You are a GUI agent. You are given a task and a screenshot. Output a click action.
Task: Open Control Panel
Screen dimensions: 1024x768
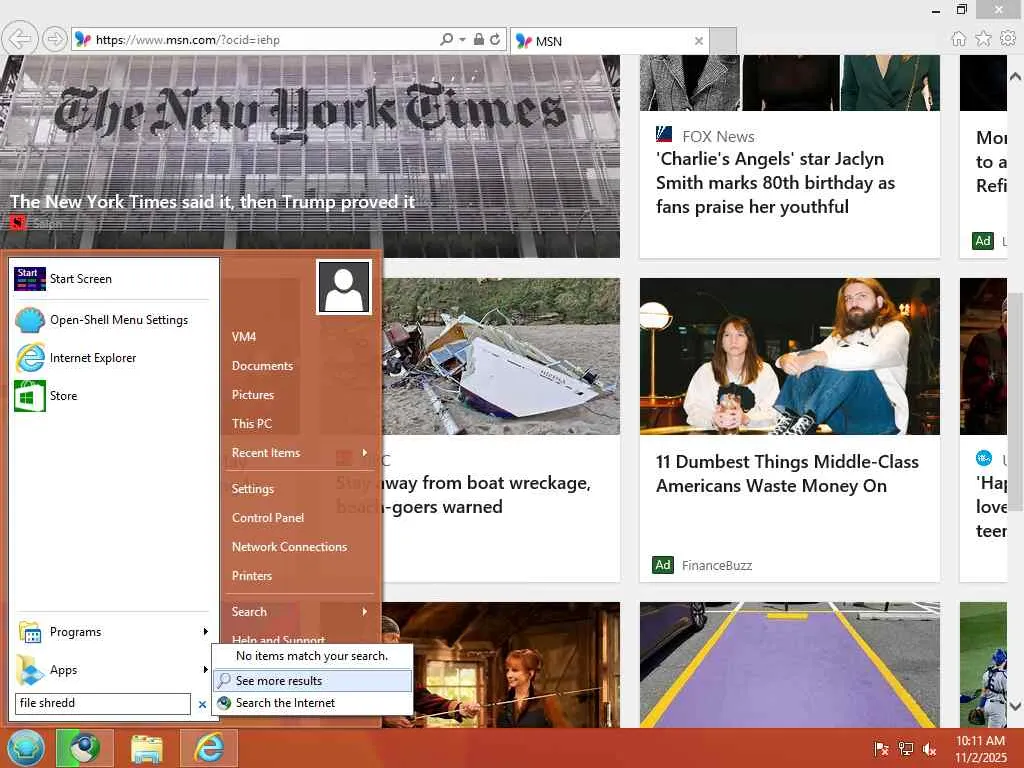coord(268,518)
